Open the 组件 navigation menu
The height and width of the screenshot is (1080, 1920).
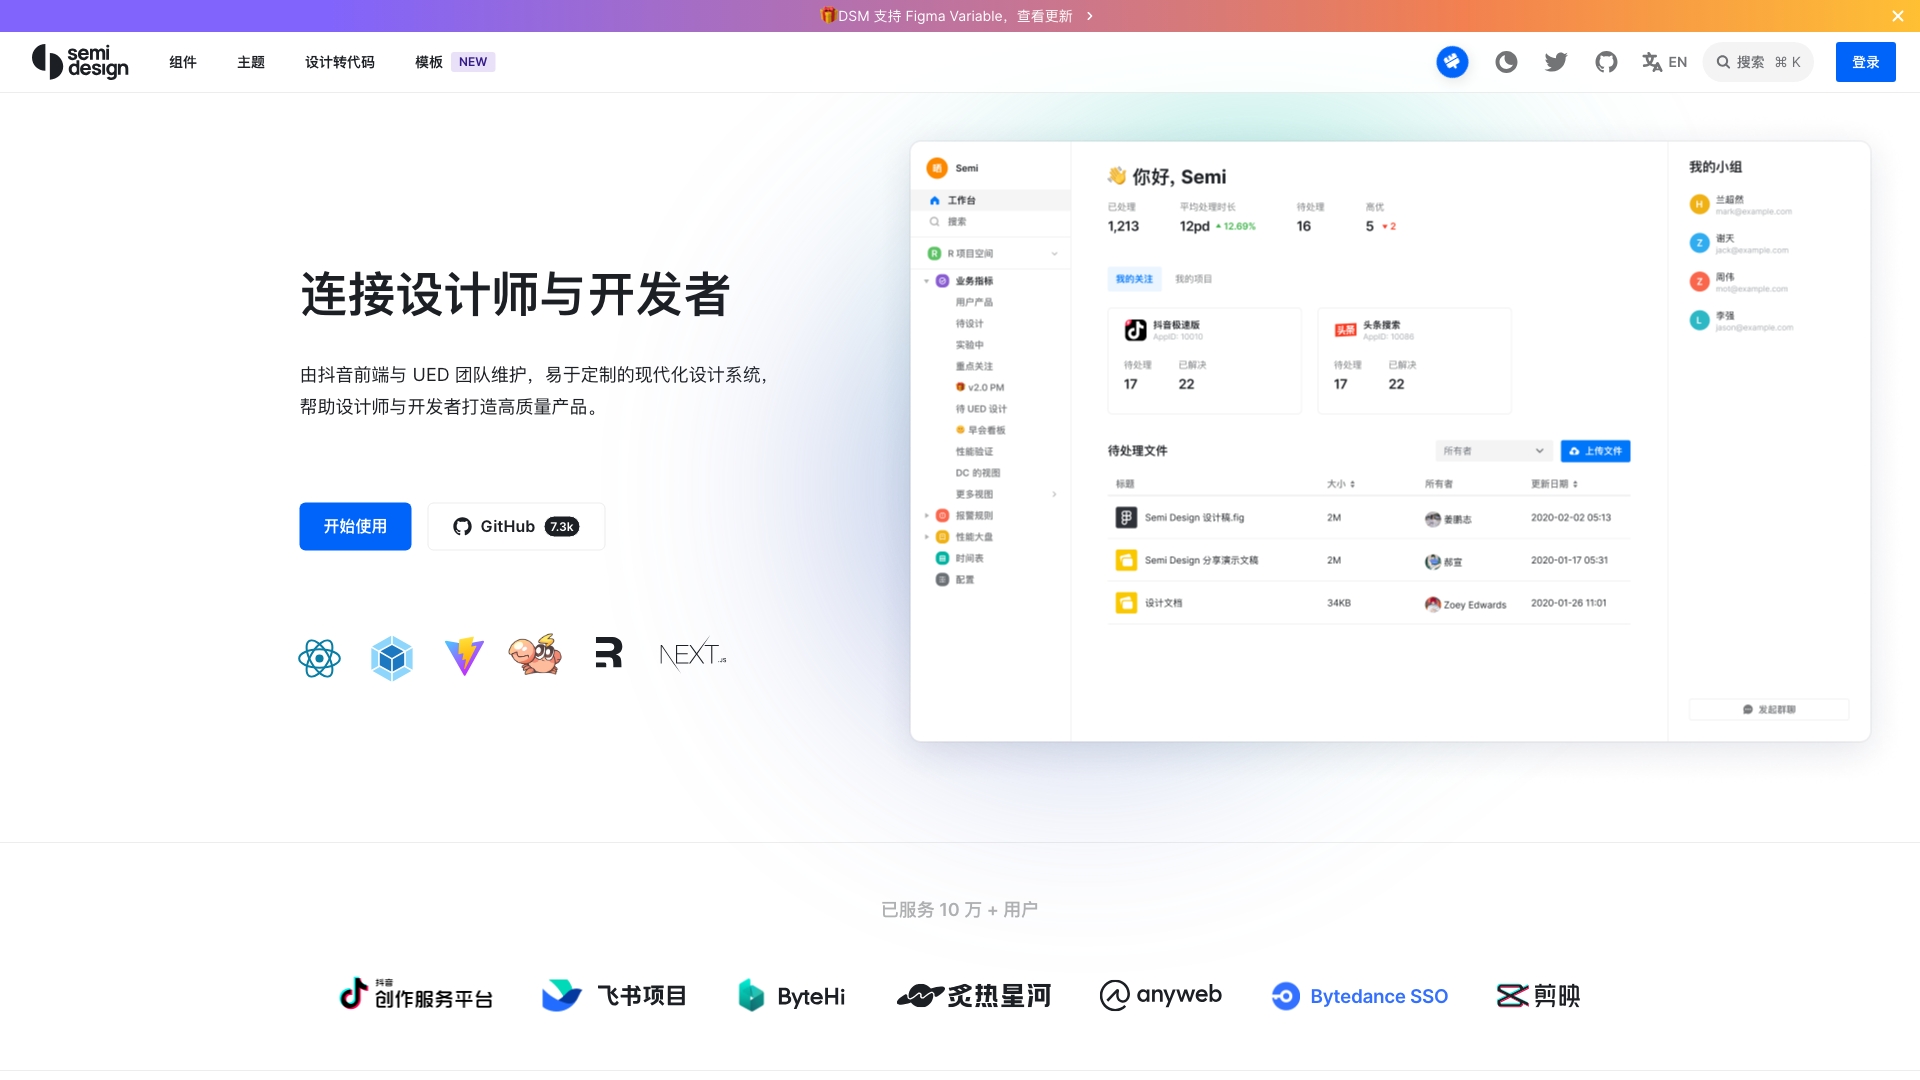click(x=183, y=61)
